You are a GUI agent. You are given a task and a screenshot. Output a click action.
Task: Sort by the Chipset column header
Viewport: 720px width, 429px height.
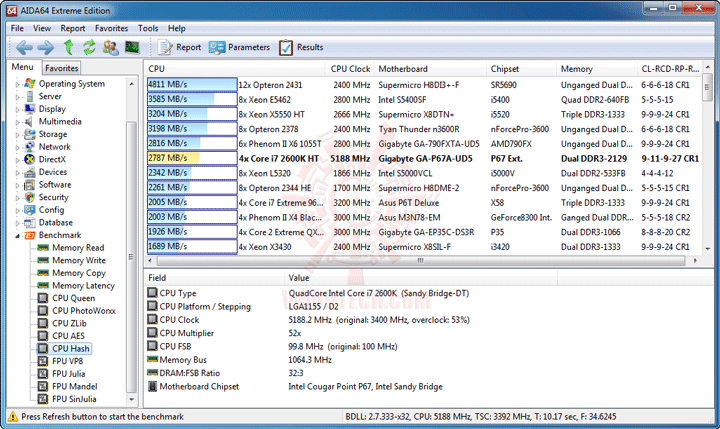[x=521, y=69]
